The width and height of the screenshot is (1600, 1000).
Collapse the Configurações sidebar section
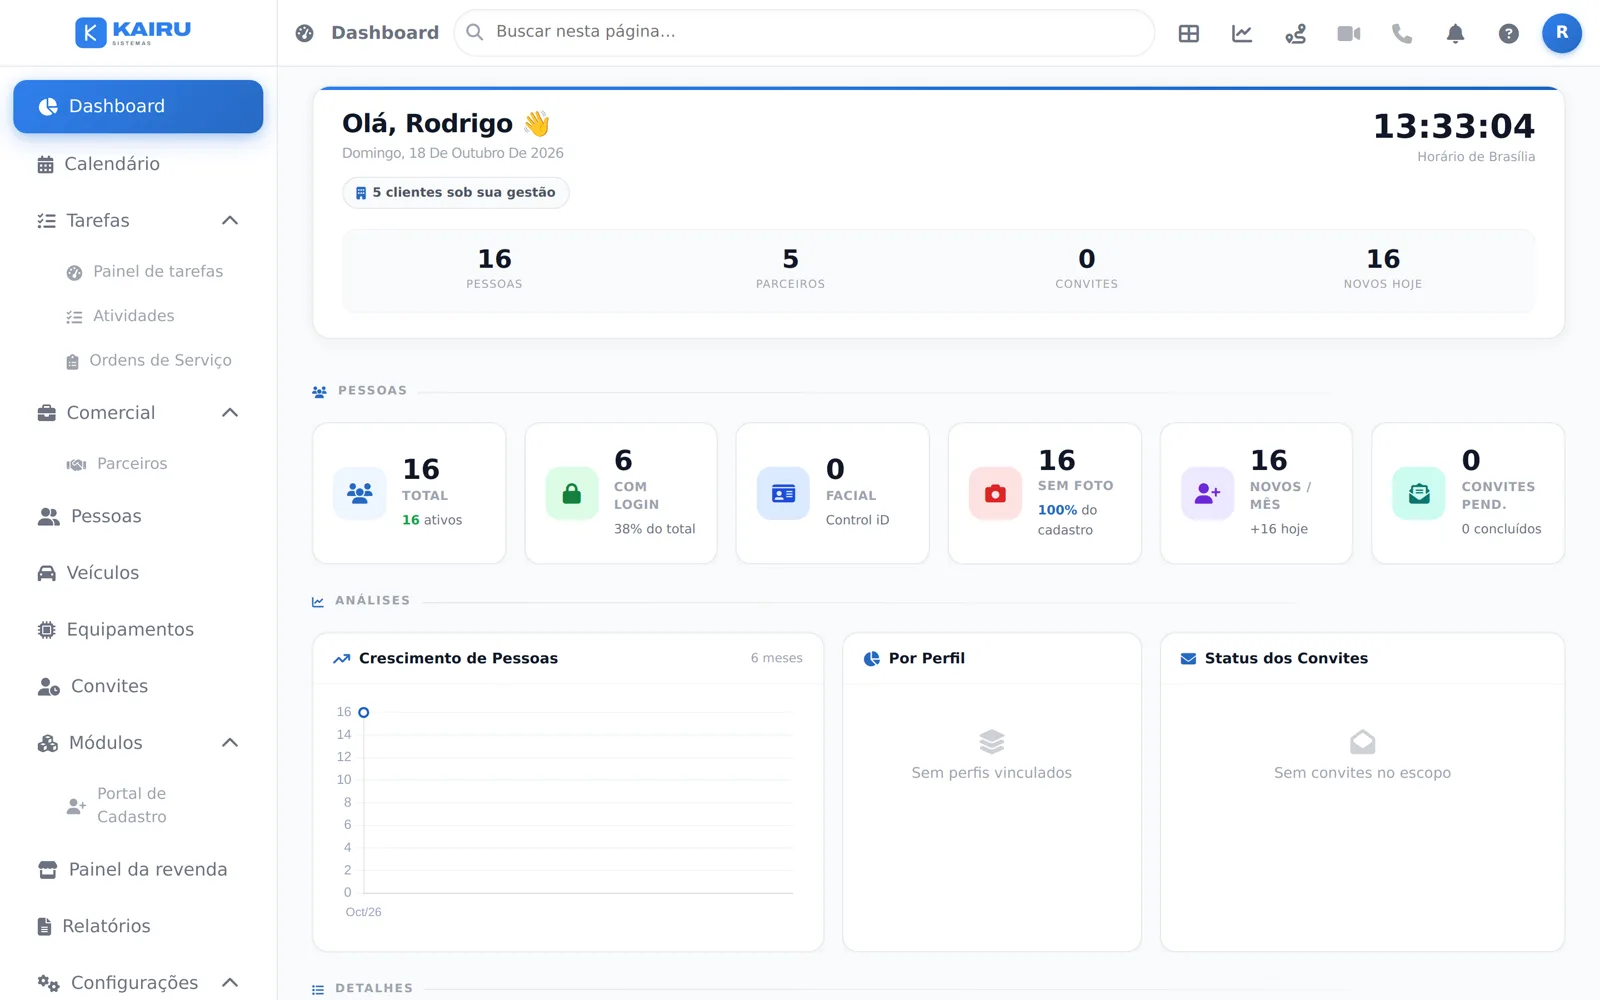pos(230,982)
